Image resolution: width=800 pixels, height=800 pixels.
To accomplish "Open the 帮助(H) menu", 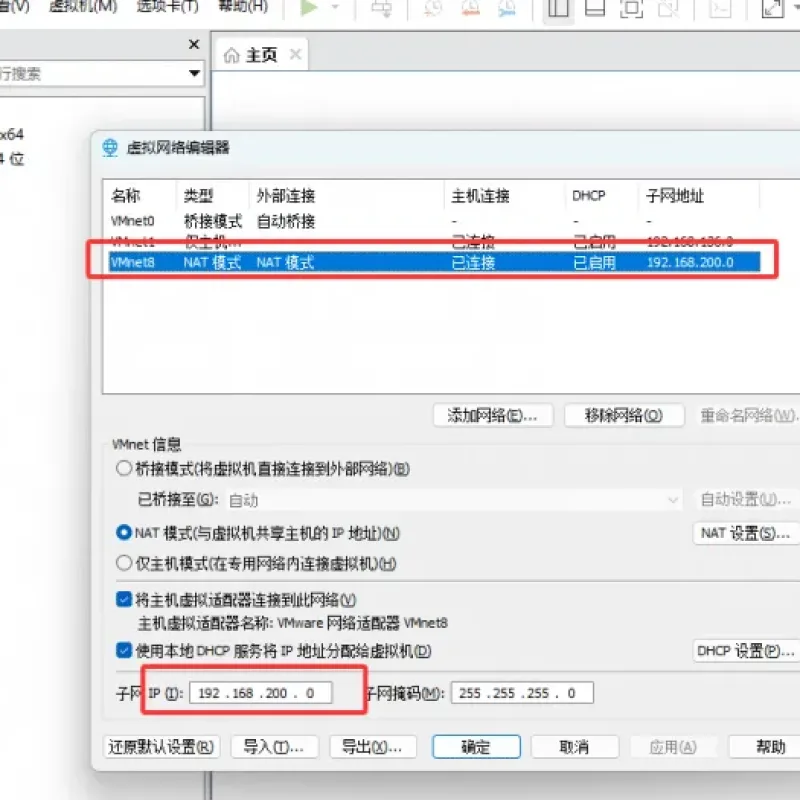I will pyautogui.click(x=243, y=6).
